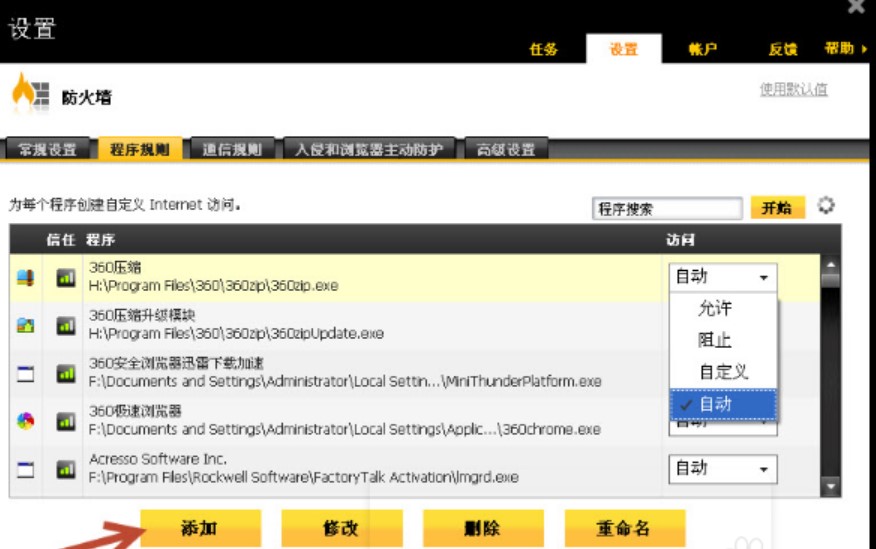The image size is (876, 549).
Task: Open the 高级设置 firewall tab
Action: (x=506, y=149)
